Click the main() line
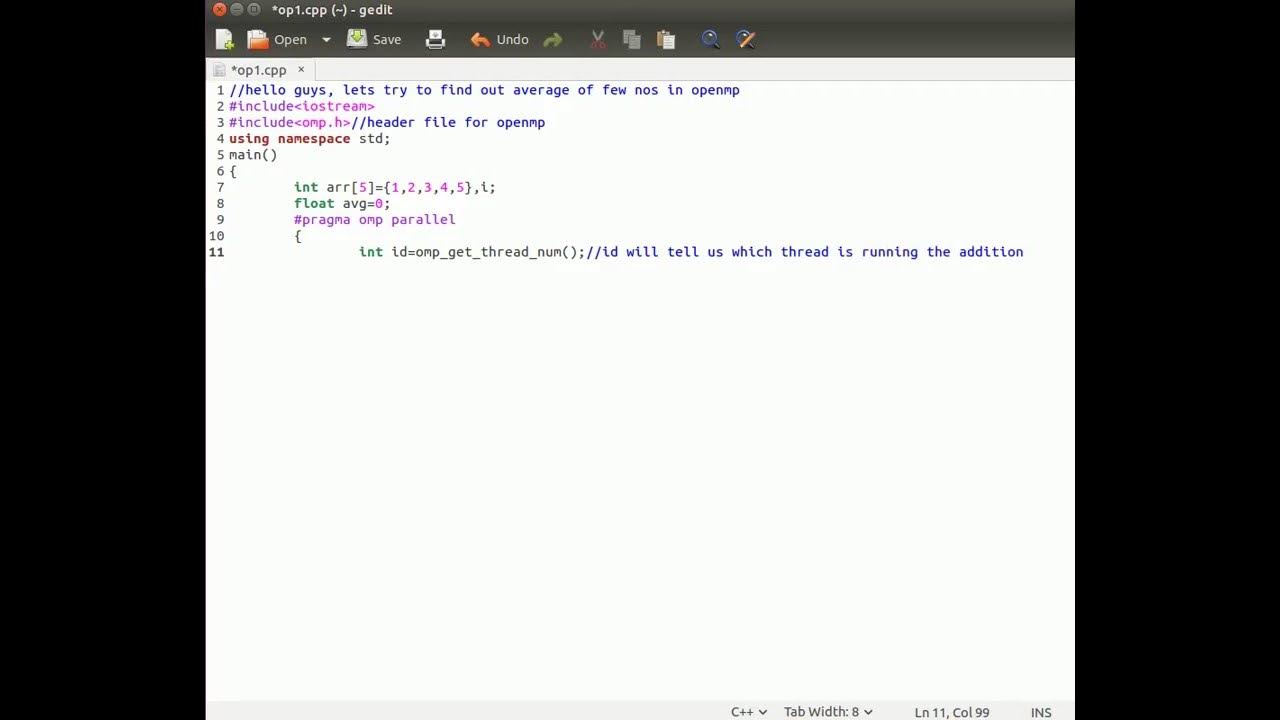This screenshot has width=1280, height=720. [x=253, y=155]
